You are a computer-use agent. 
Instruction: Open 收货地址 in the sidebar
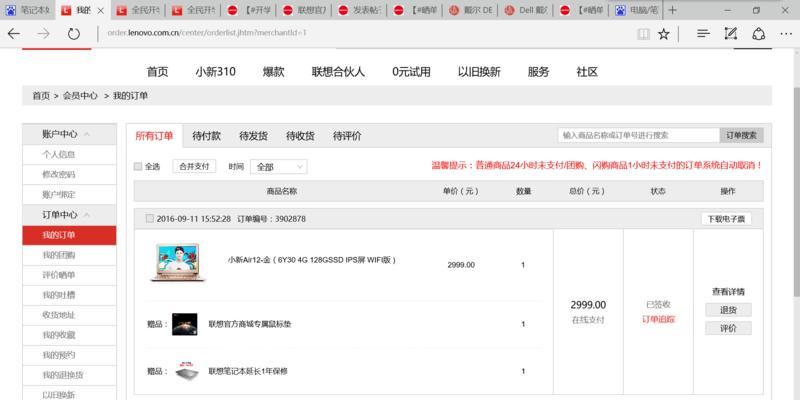pos(59,315)
